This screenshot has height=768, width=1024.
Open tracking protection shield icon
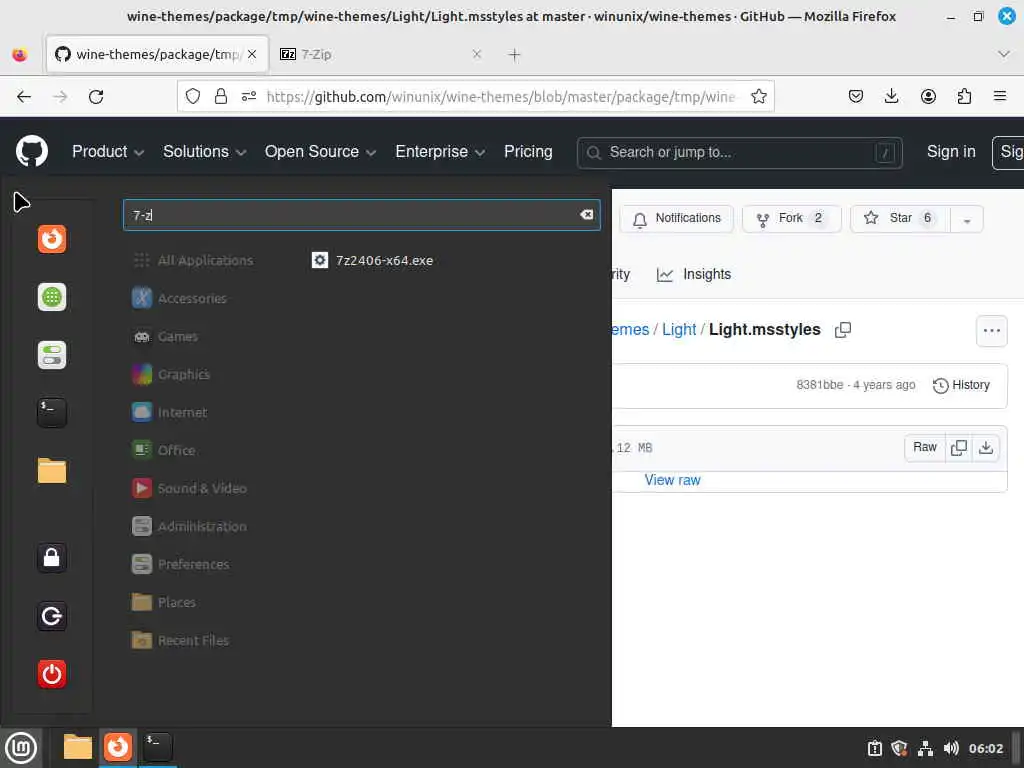[193, 97]
